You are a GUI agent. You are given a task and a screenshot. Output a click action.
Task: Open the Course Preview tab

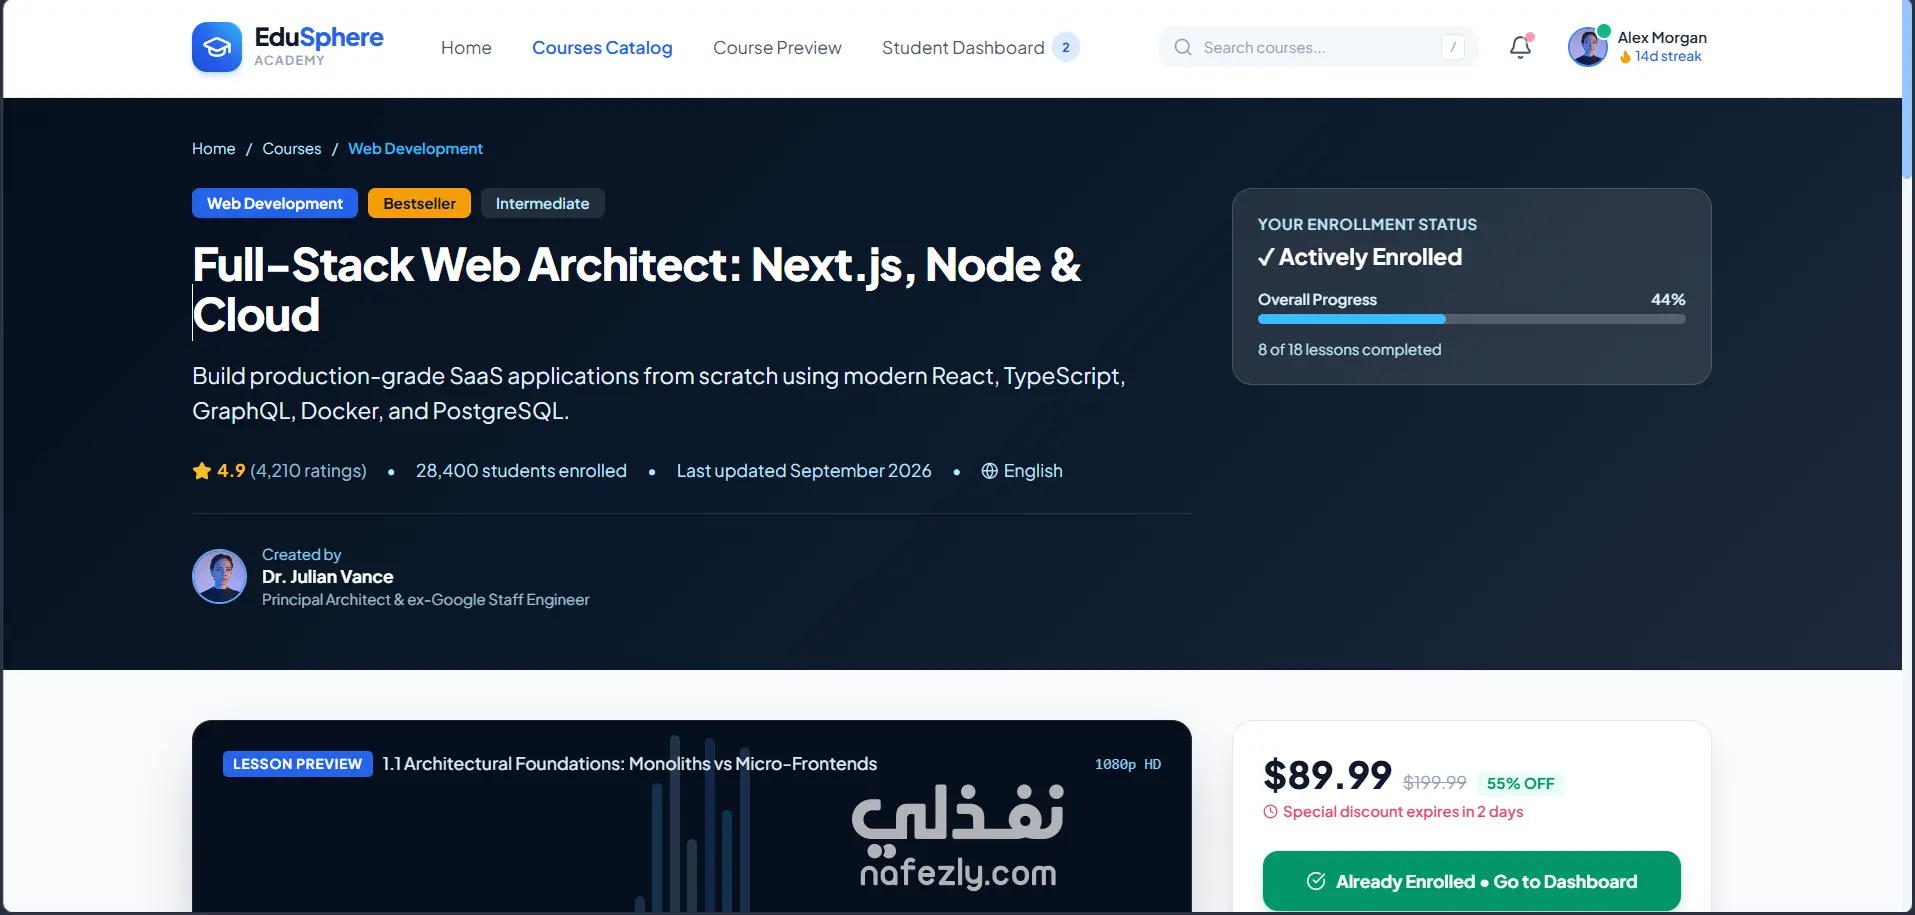coord(777,47)
